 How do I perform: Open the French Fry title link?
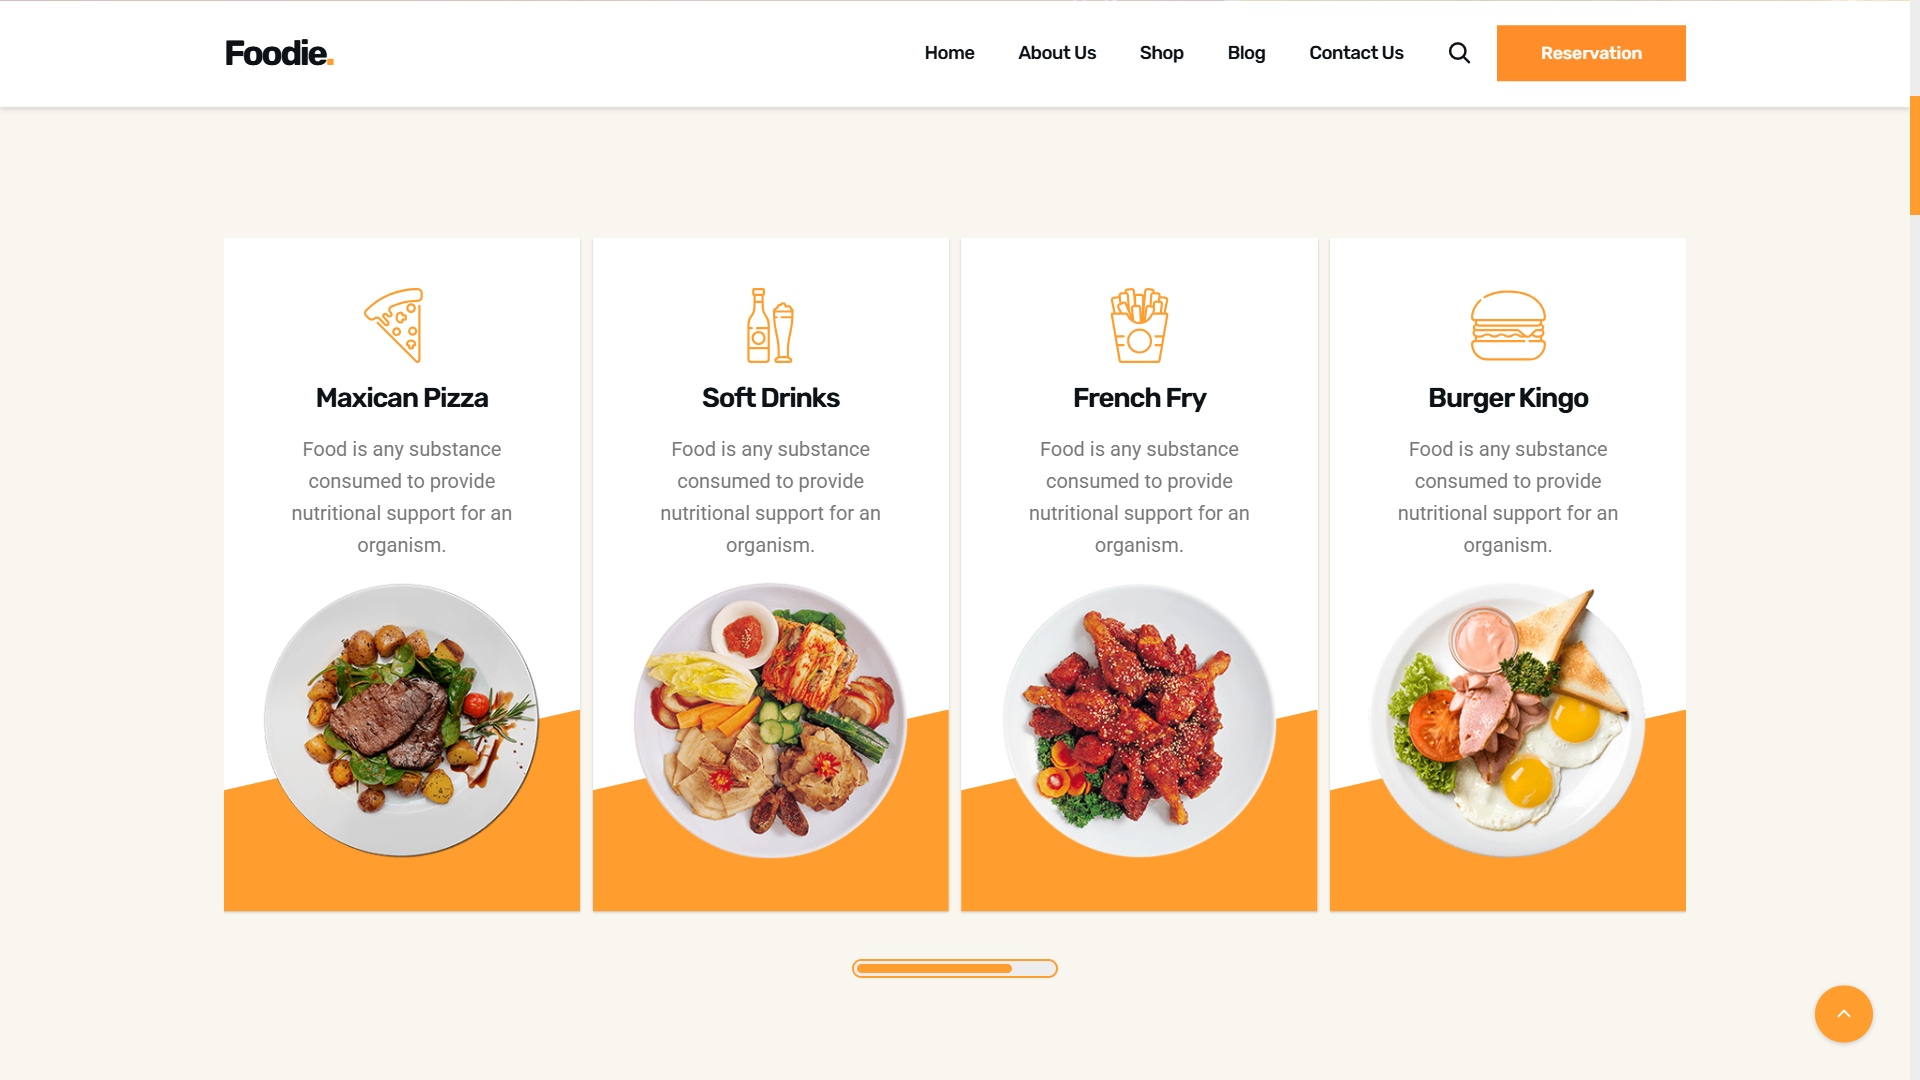1139,398
